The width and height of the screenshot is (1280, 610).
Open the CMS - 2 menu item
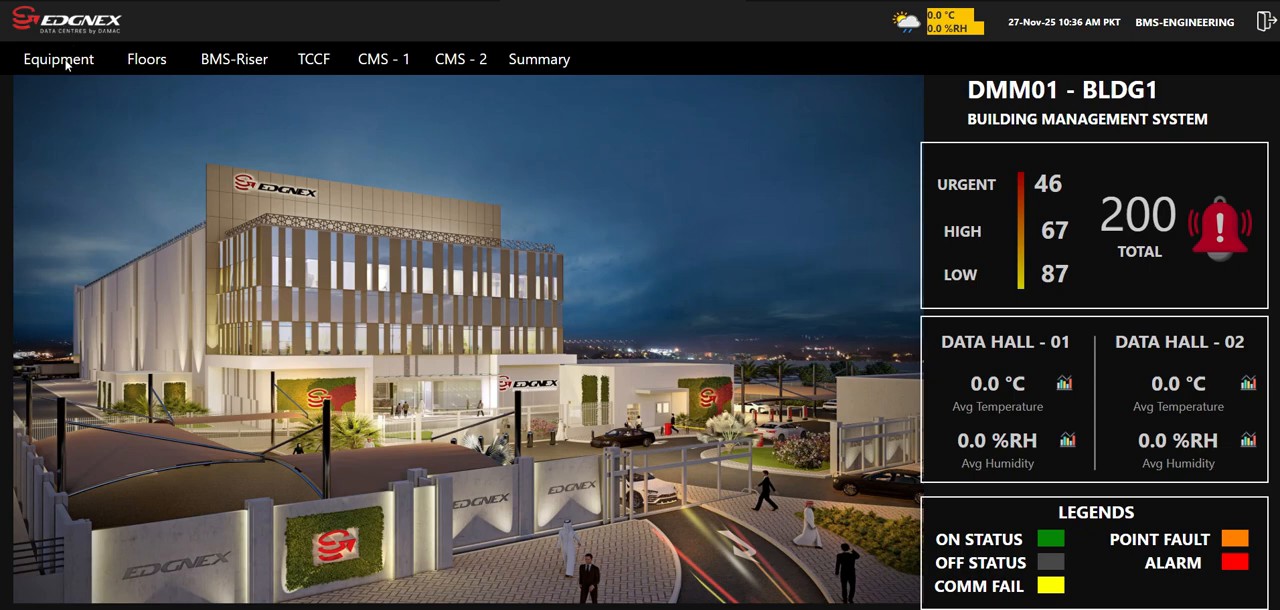tap(461, 59)
